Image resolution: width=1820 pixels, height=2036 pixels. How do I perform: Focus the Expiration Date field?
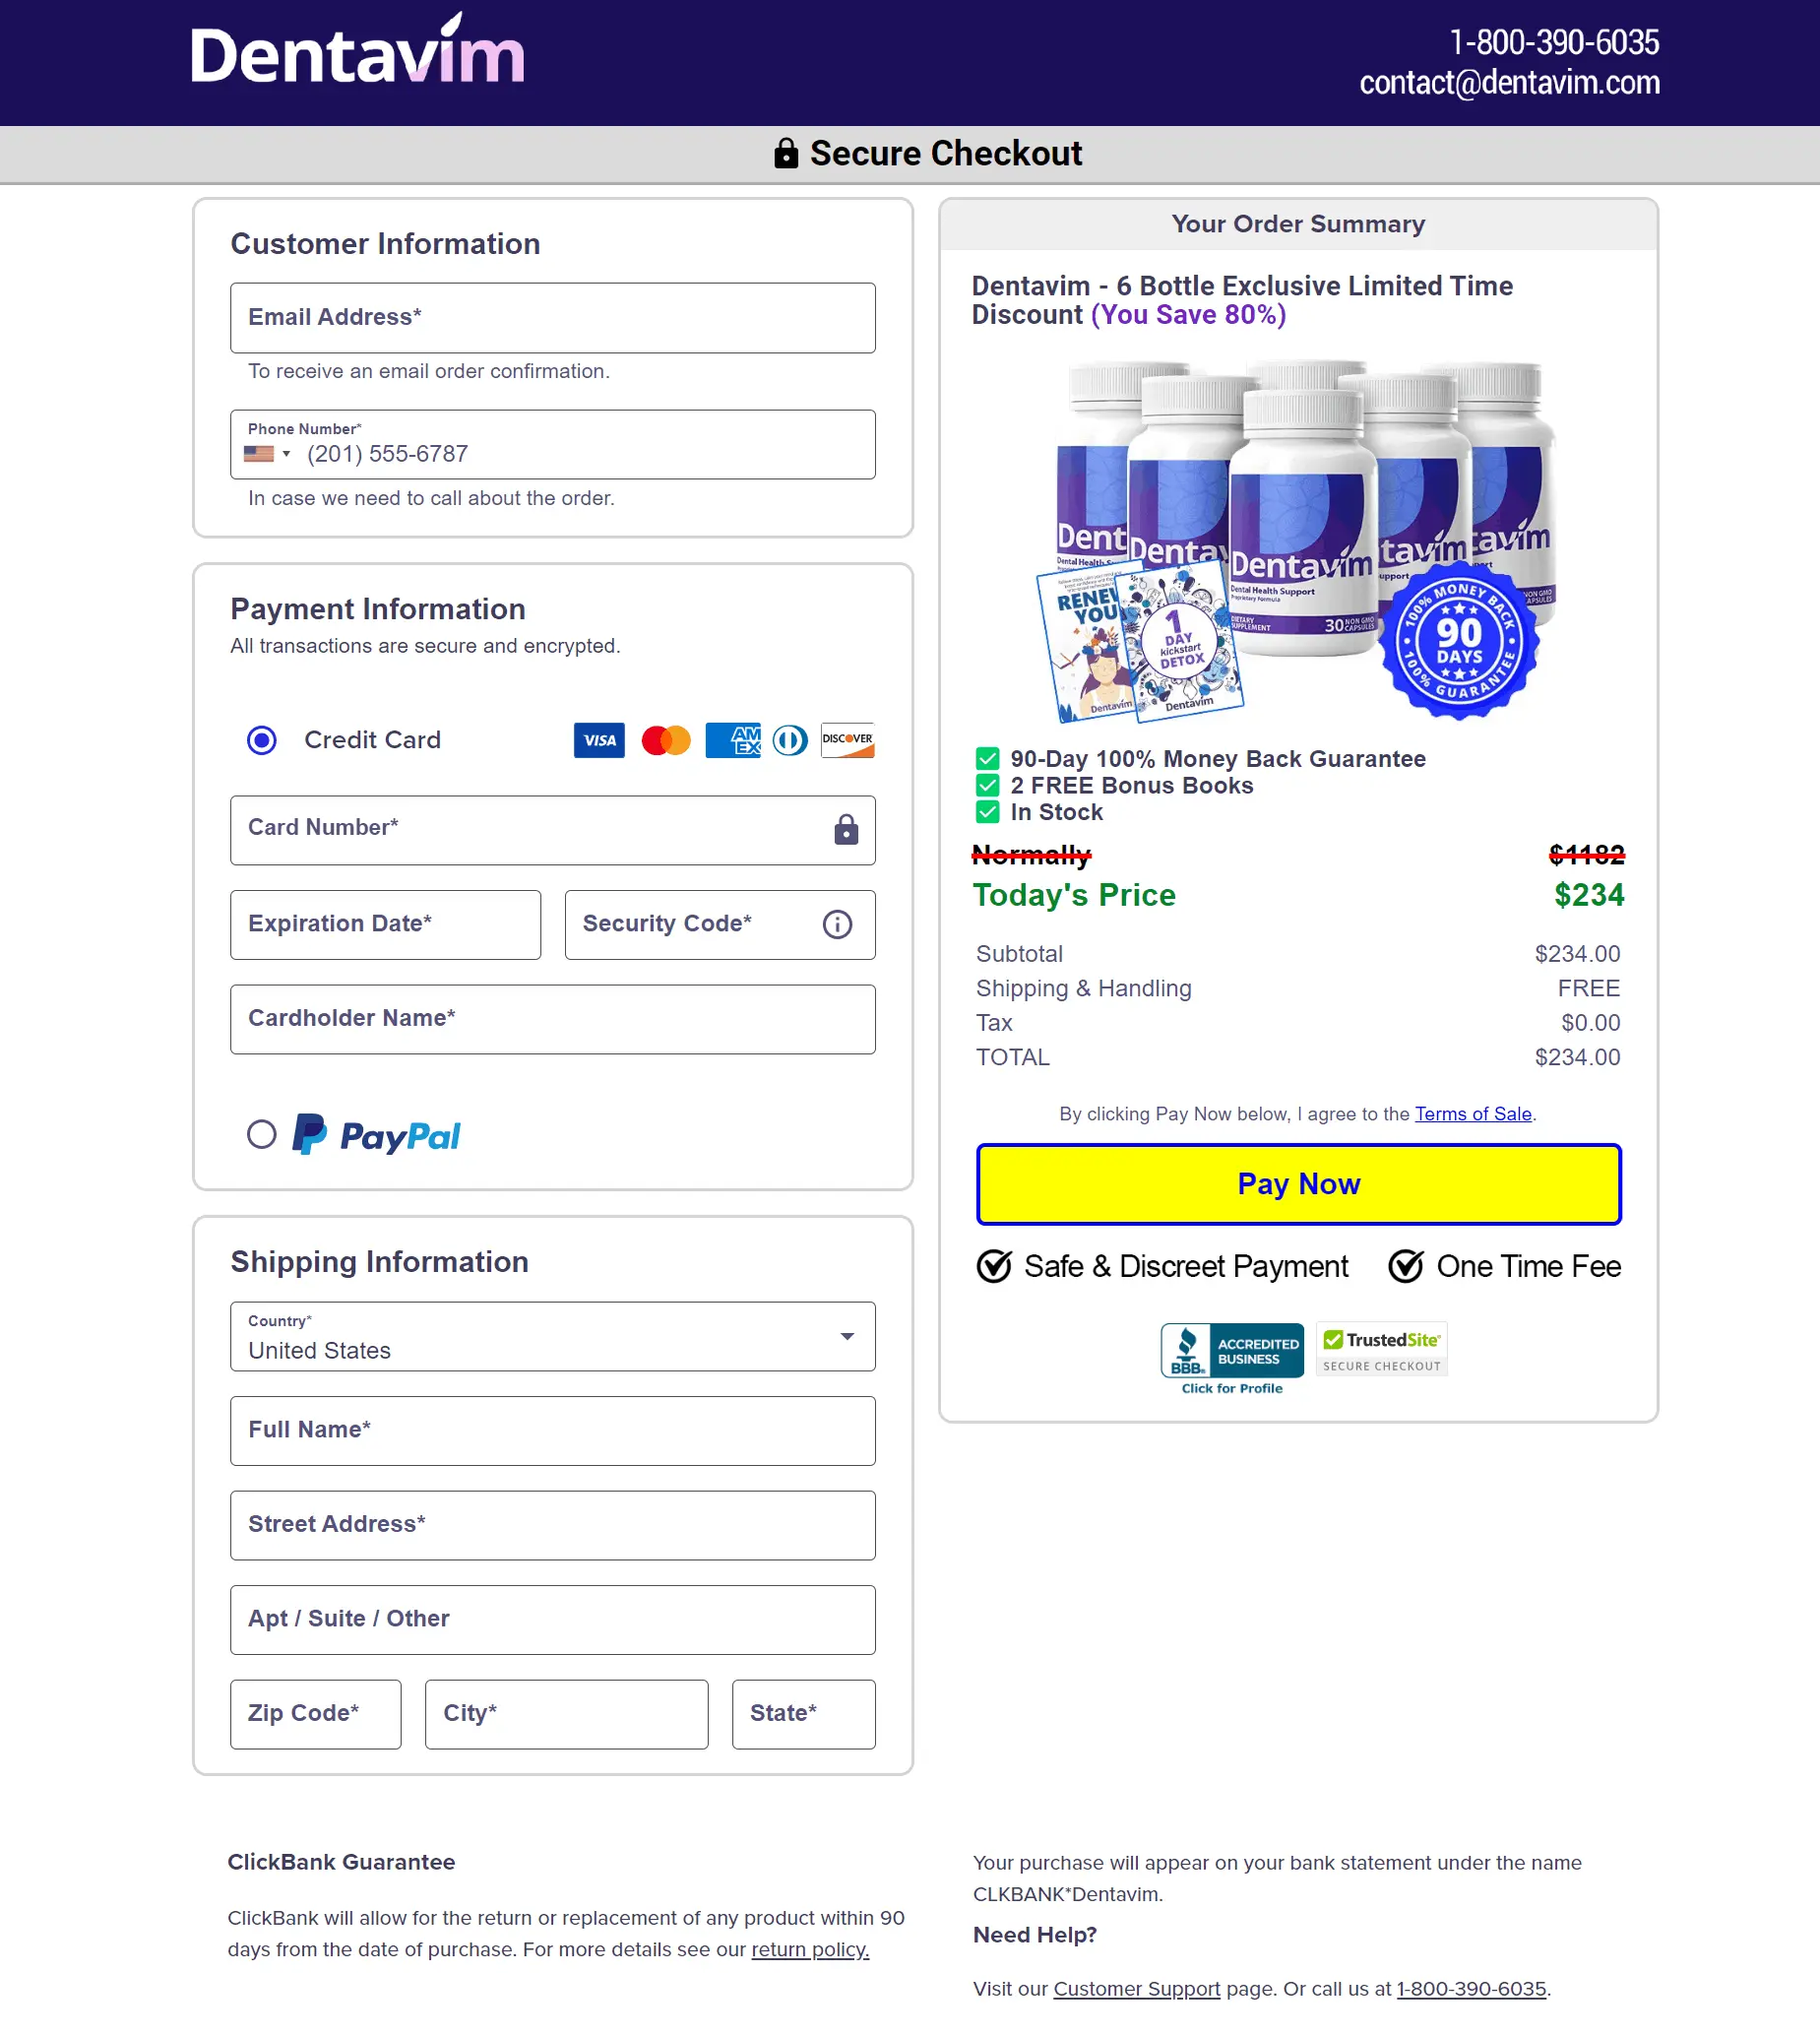(385, 925)
